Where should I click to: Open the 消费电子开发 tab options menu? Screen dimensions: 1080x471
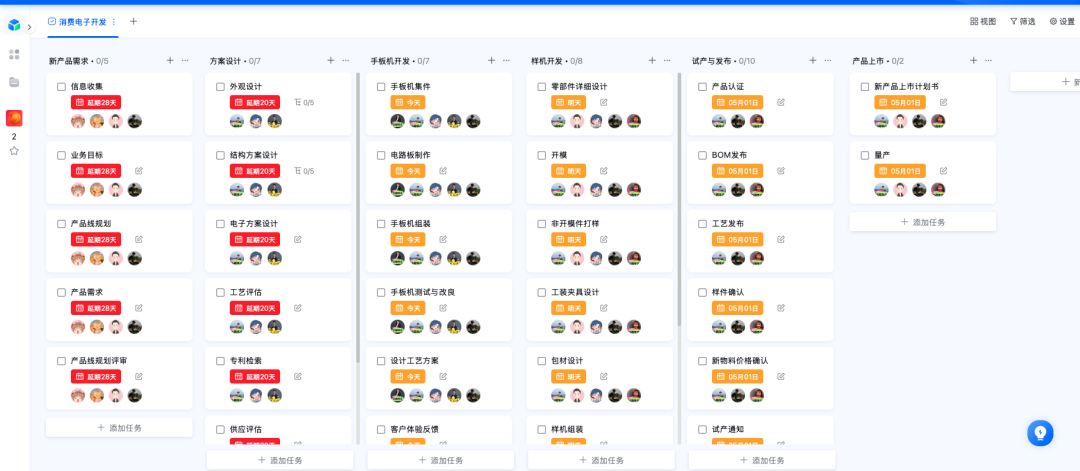point(113,21)
